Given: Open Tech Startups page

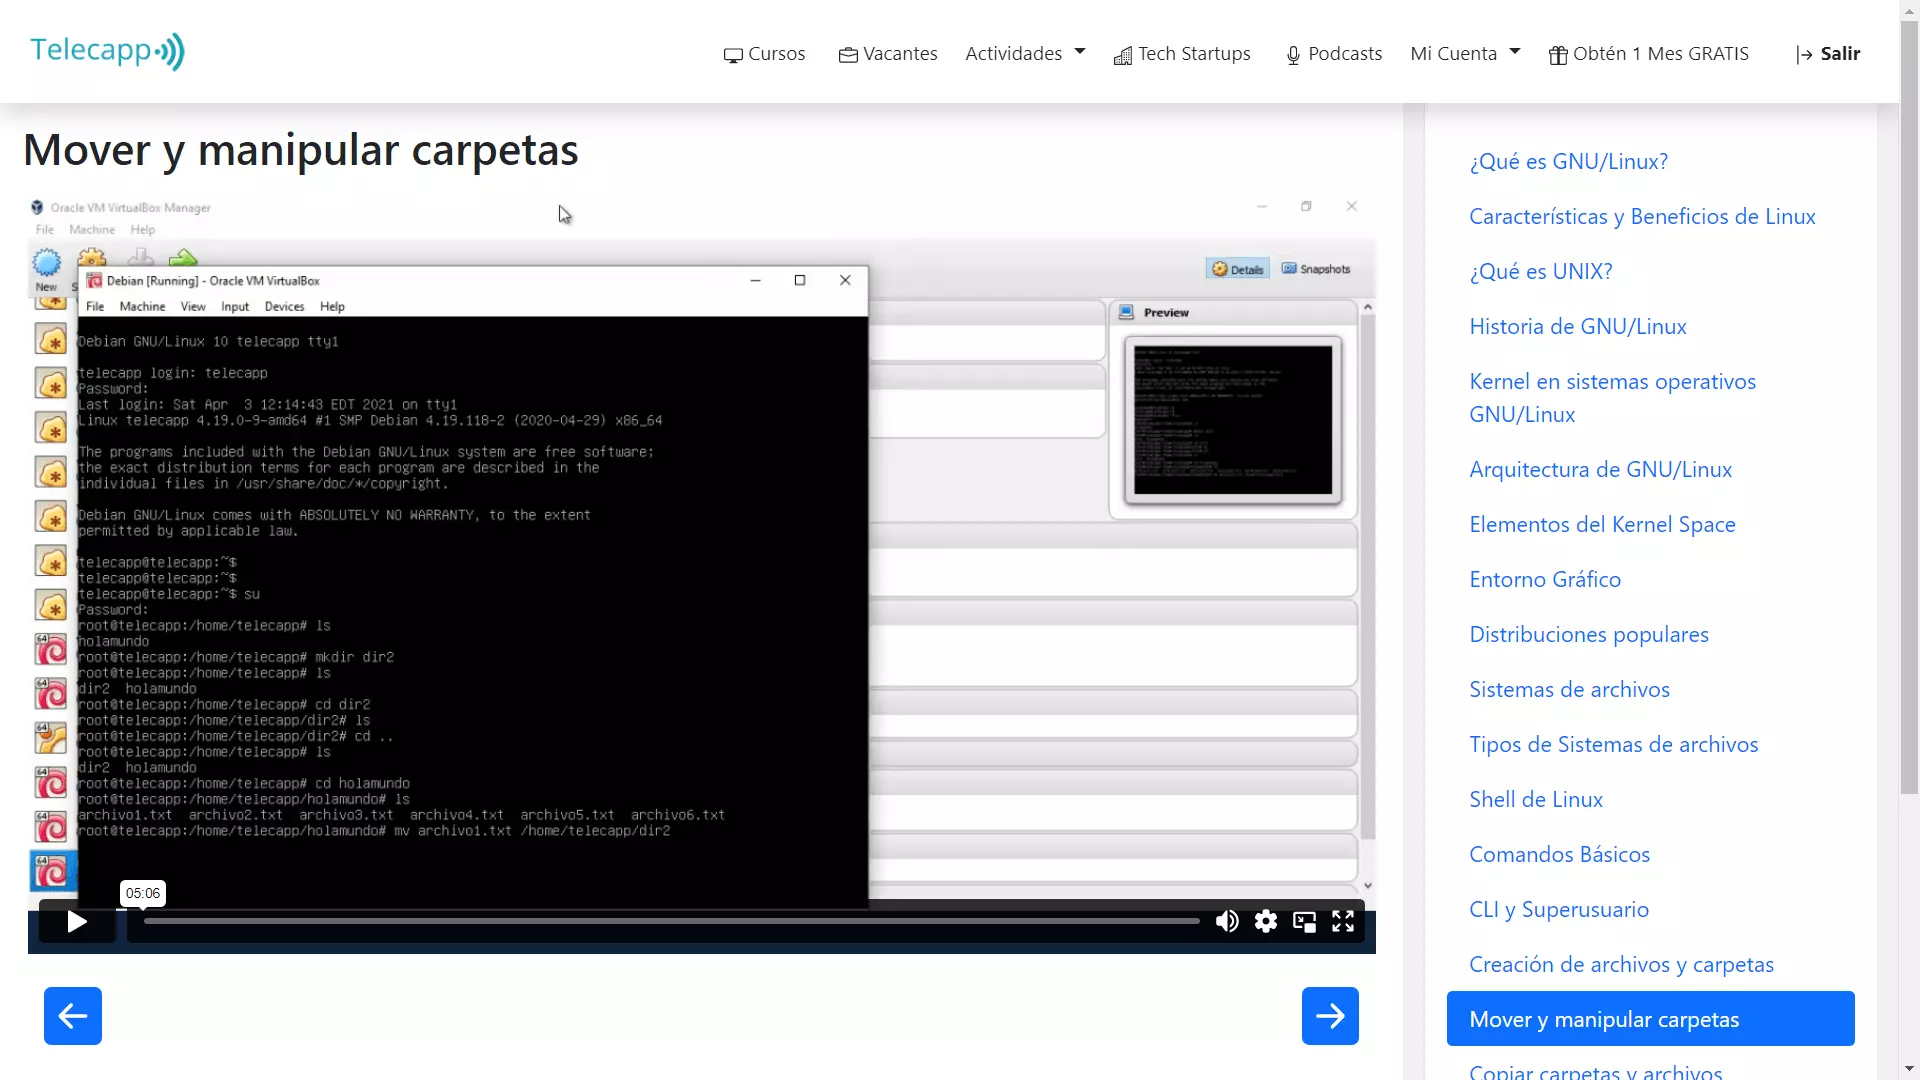Looking at the screenshot, I should (1182, 54).
